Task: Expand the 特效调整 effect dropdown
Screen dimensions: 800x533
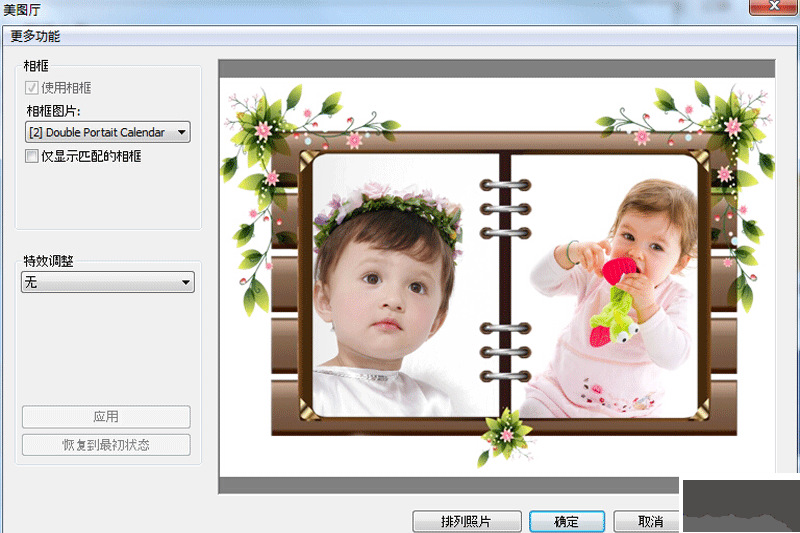Action: click(x=107, y=283)
